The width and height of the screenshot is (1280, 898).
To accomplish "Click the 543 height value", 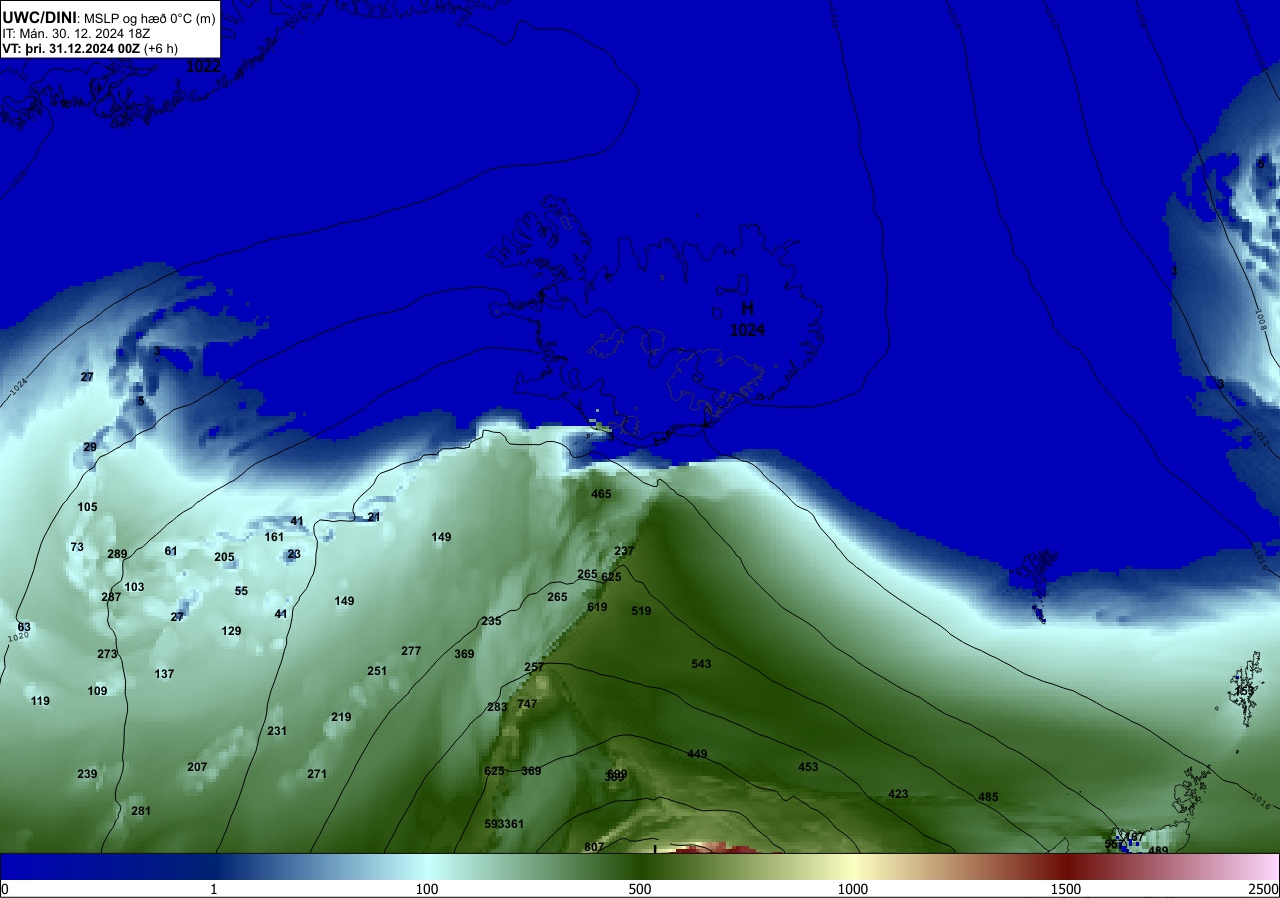I will (701, 664).
